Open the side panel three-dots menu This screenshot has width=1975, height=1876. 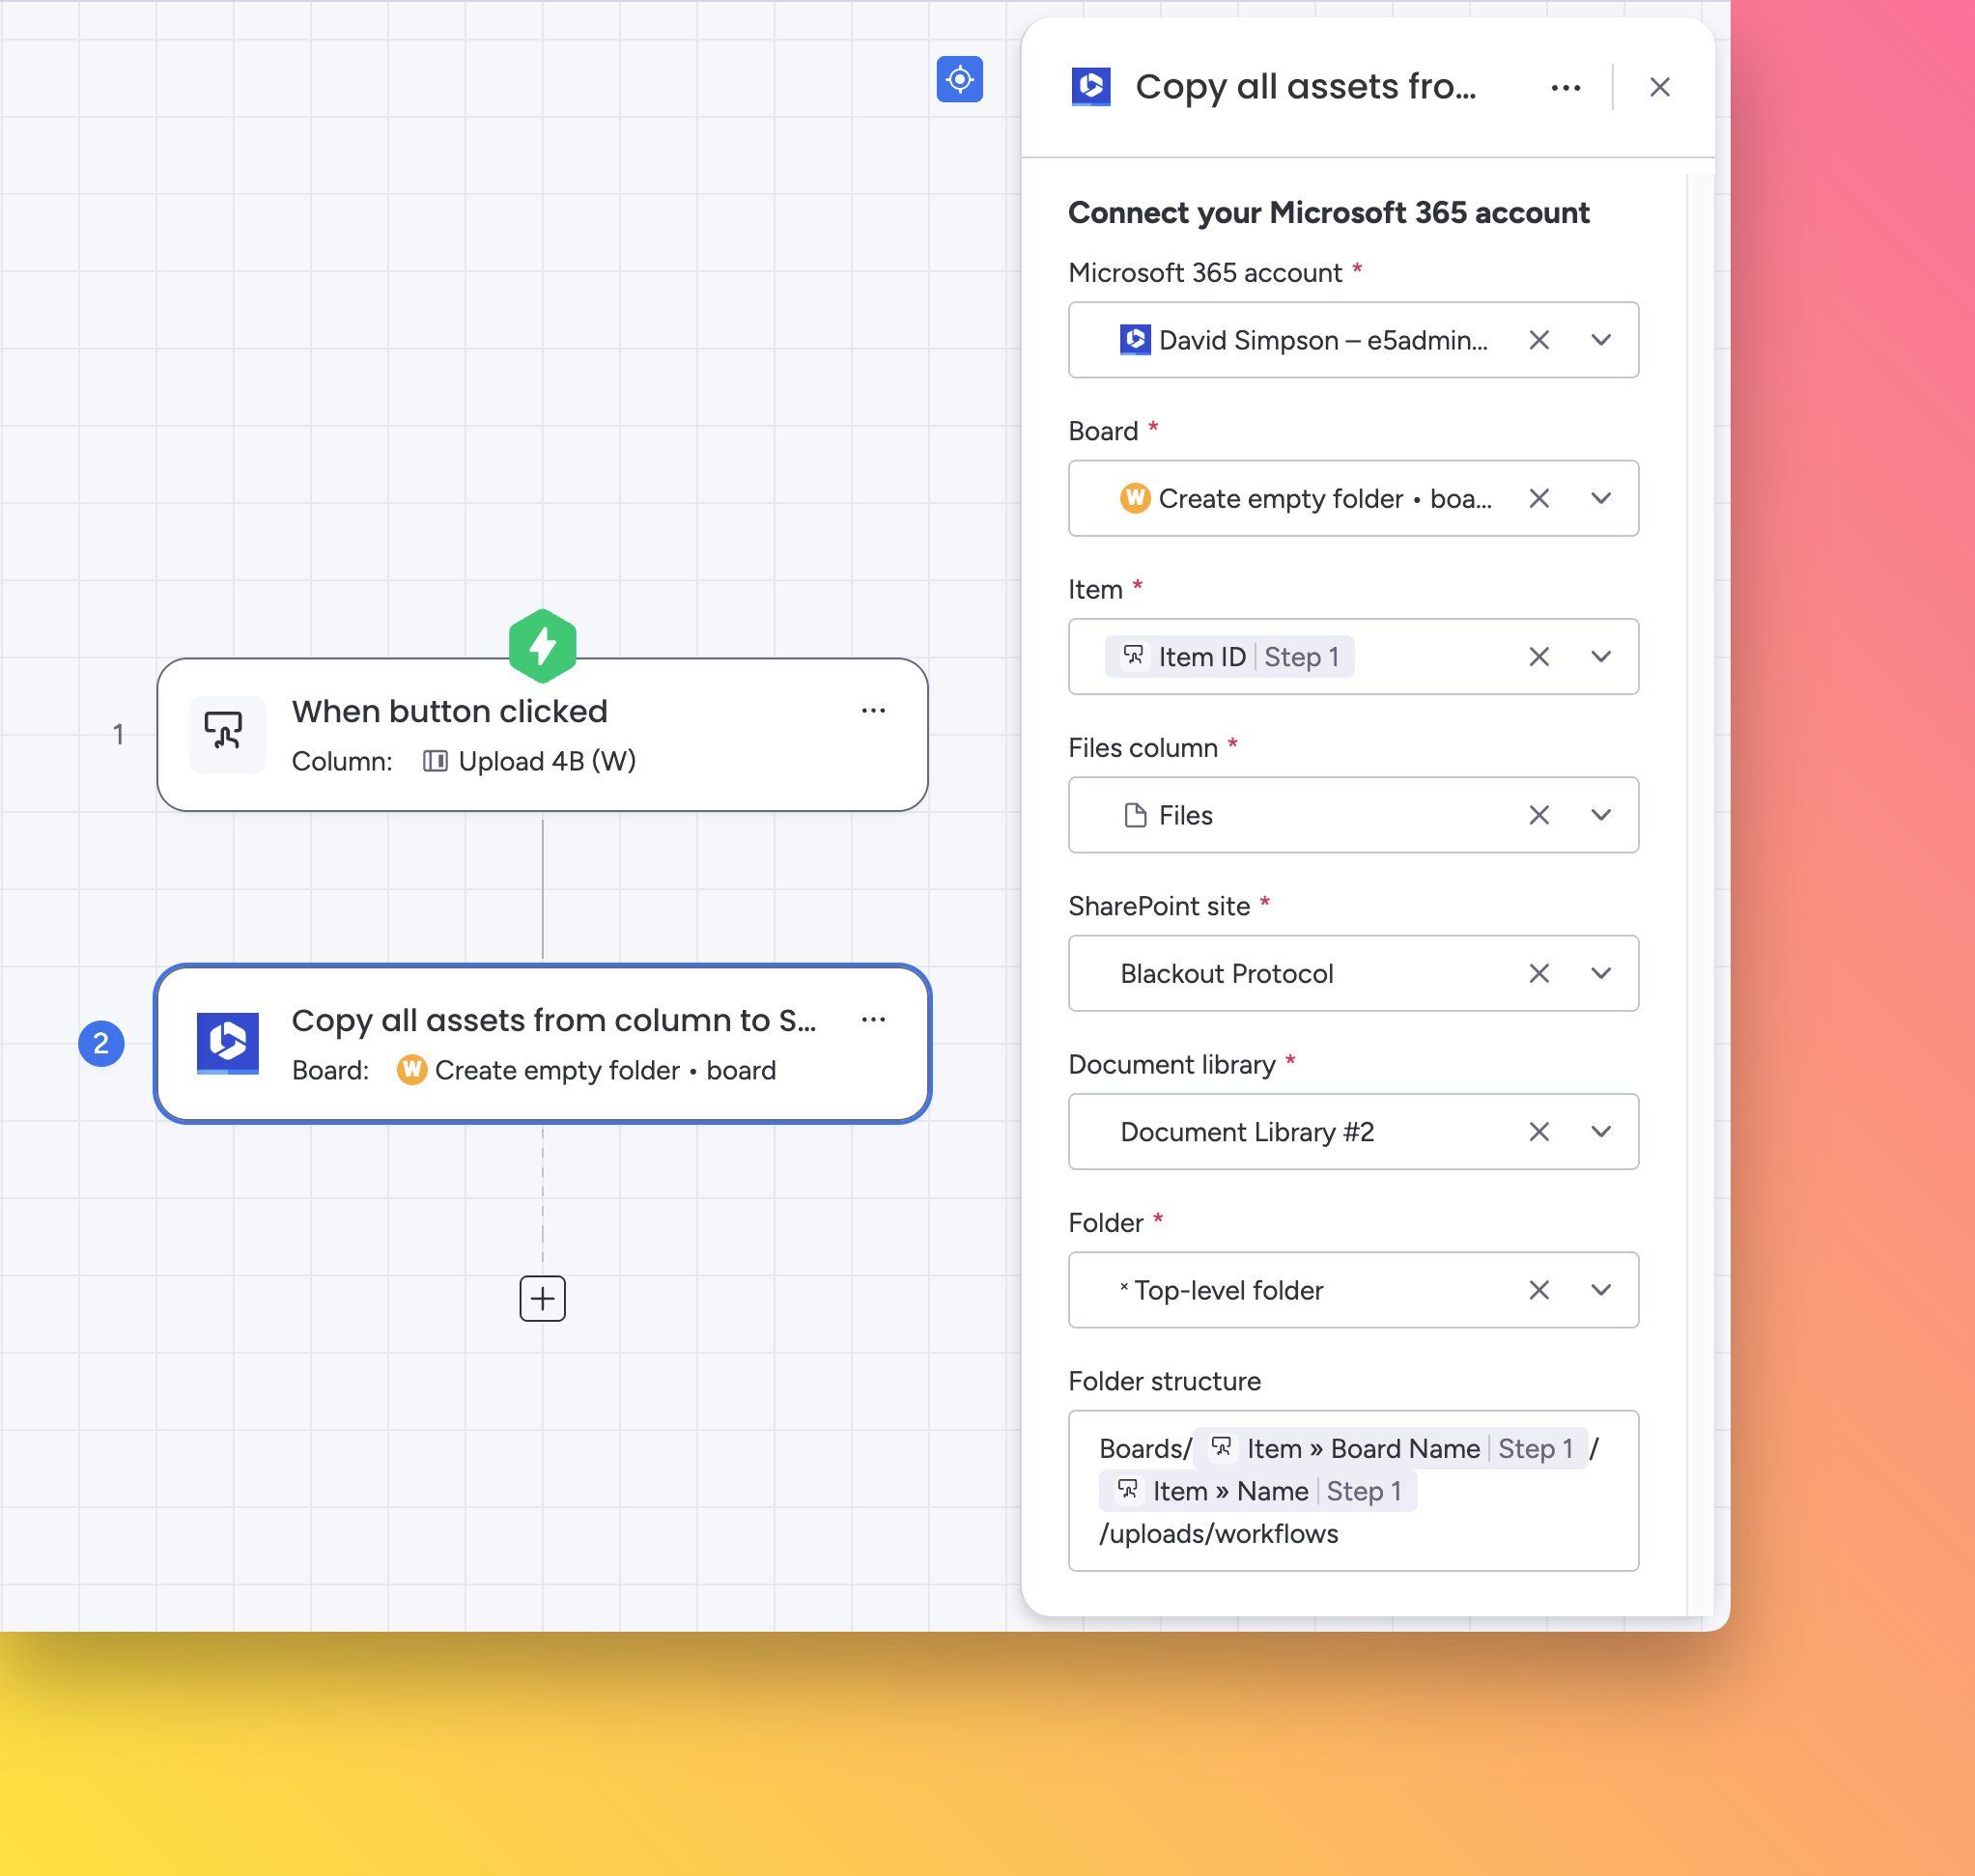[1565, 88]
